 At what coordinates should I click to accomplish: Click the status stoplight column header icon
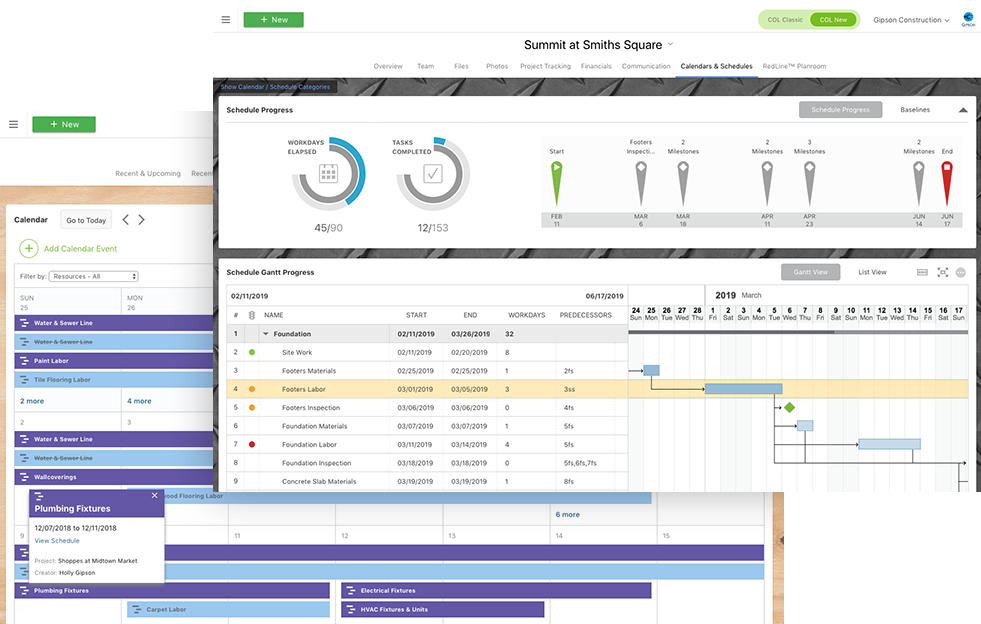coord(252,315)
